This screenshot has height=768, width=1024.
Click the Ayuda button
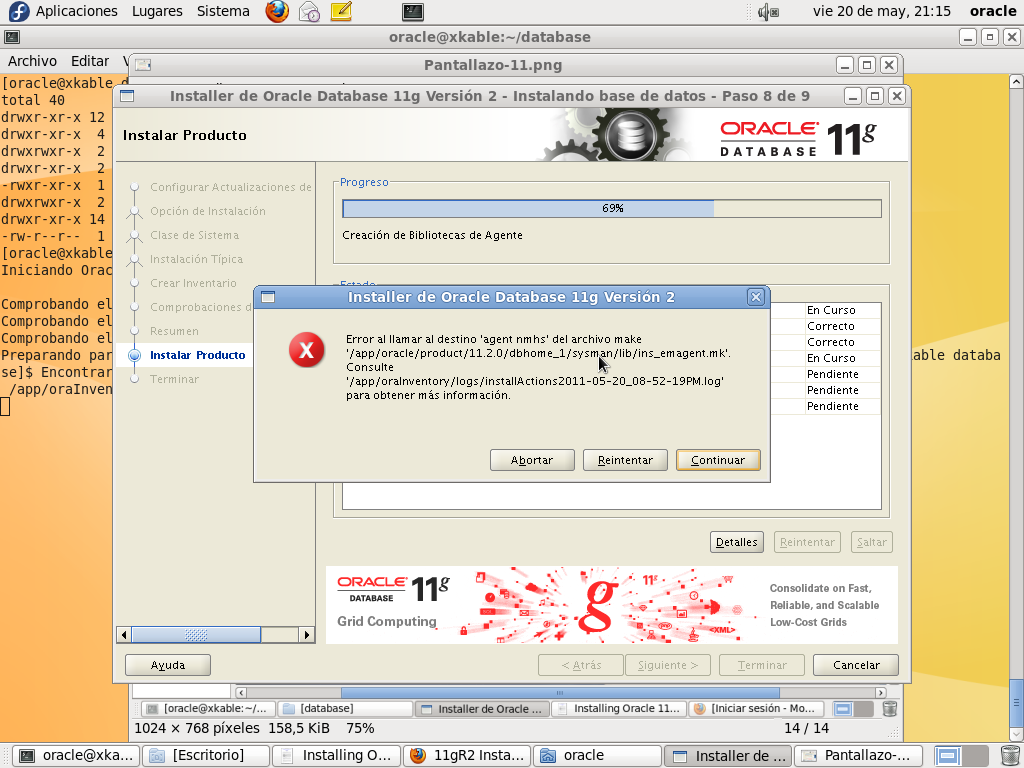pos(168,665)
